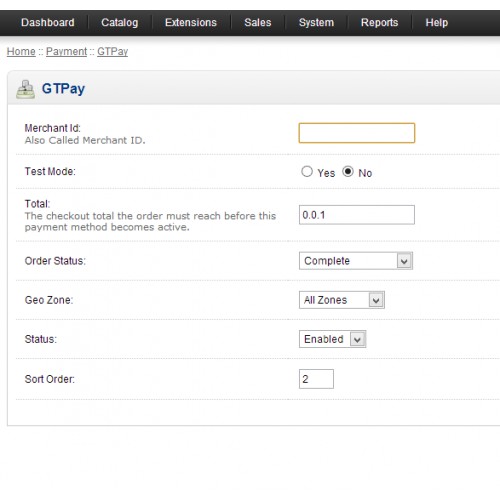Open the Sales menu

point(258,23)
